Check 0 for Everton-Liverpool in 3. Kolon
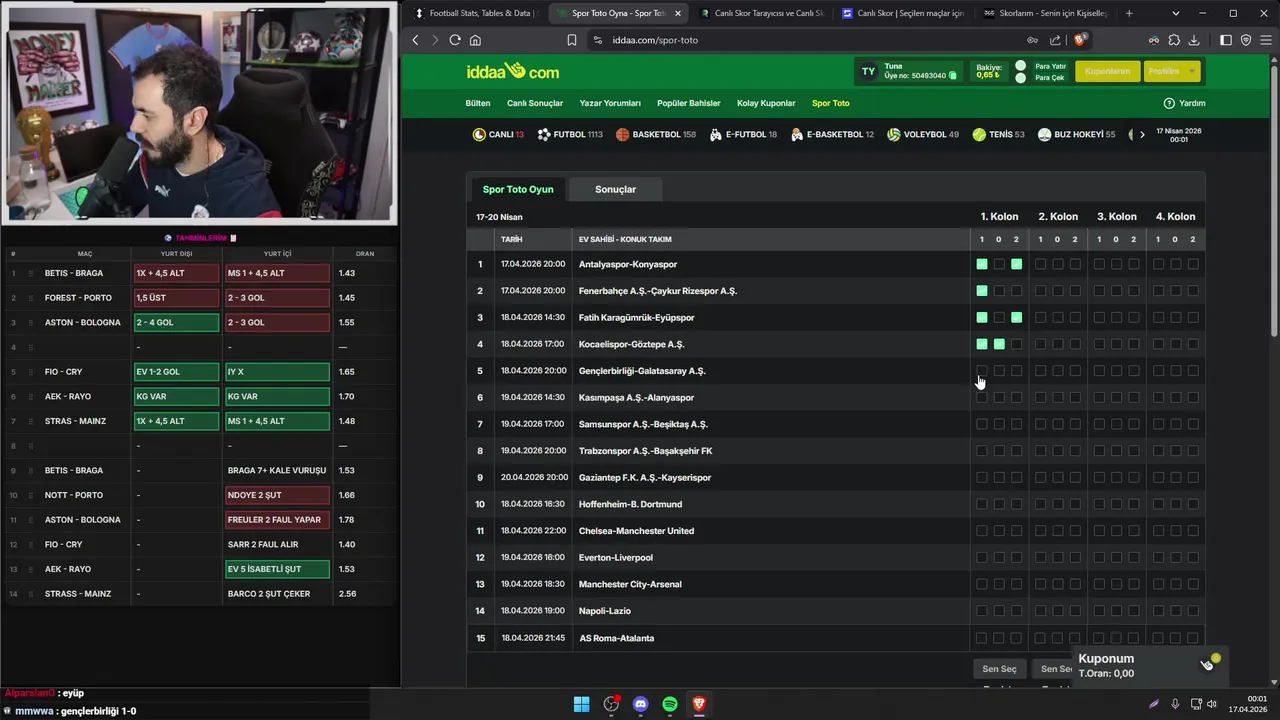The image size is (1280, 720). point(1116,557)
